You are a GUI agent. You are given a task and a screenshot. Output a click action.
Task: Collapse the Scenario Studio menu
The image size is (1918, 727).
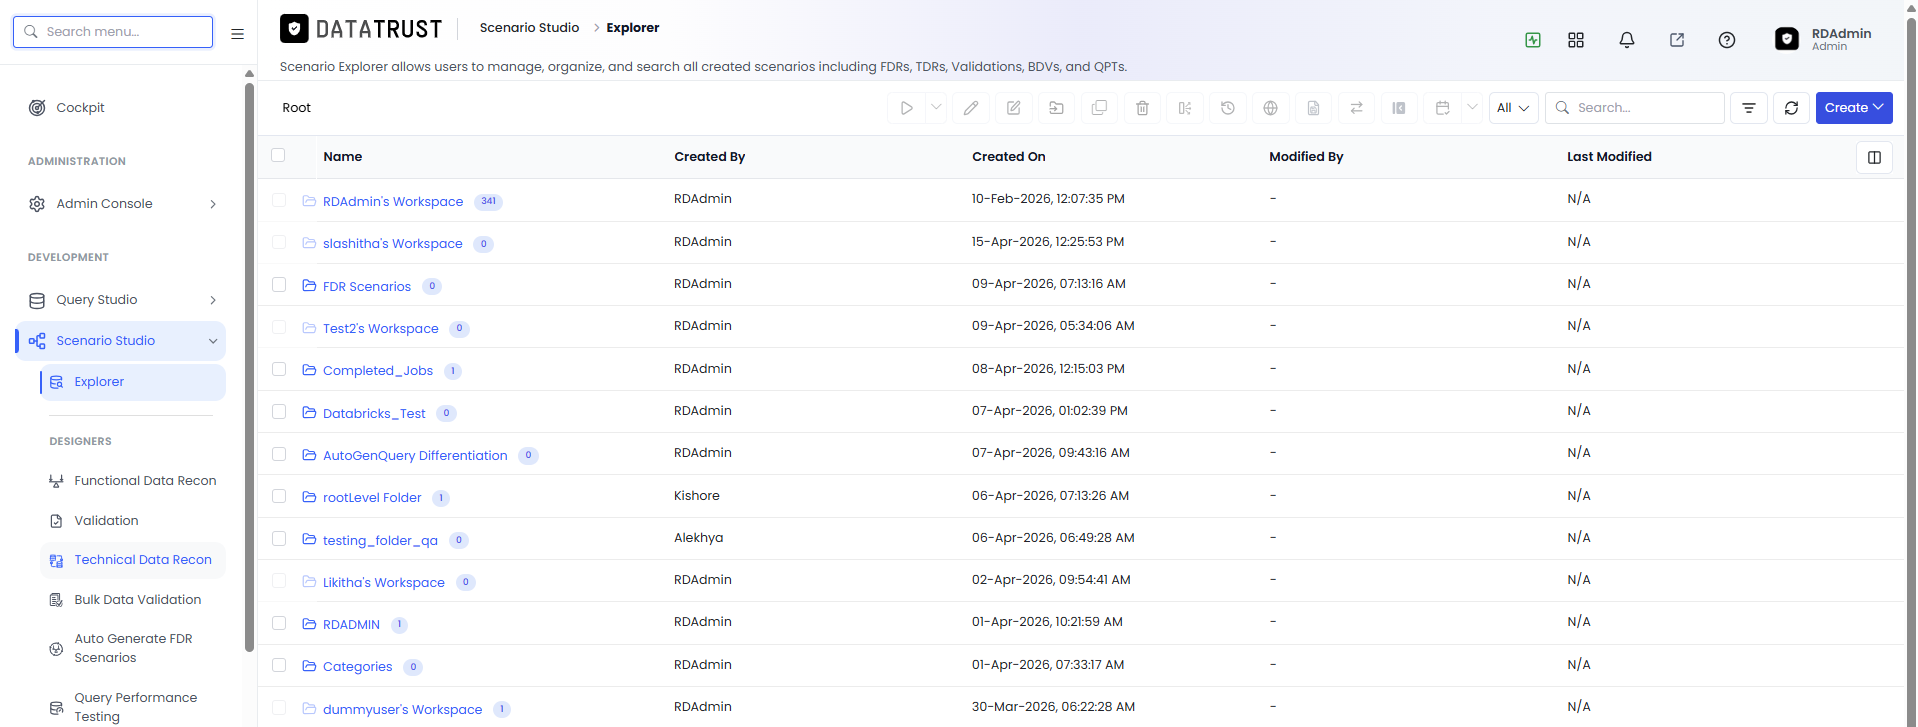pos(122,341)
